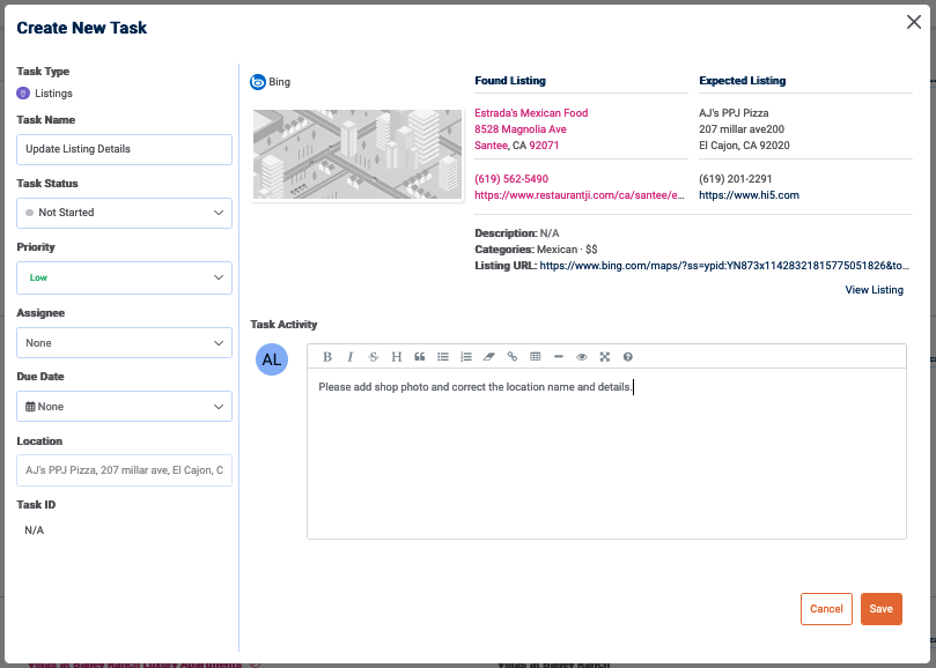Open the Task Status dropdown
Viewport: 936px width, 668px height.
[x=124, y=213]
